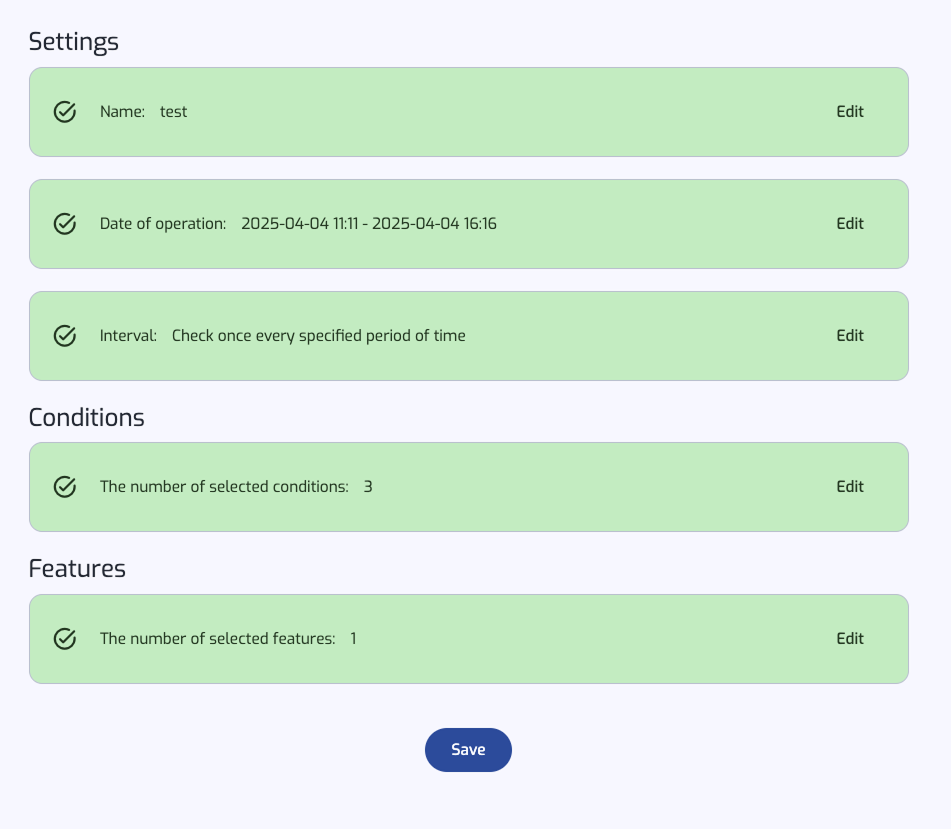Click the Settings heading
The width and height of the screenshot is (951, 829).
[x=73, y=42]
